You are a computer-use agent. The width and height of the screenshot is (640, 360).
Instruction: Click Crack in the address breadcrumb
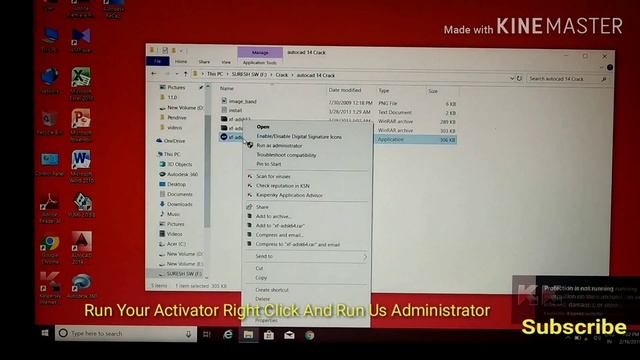[282, 75]
